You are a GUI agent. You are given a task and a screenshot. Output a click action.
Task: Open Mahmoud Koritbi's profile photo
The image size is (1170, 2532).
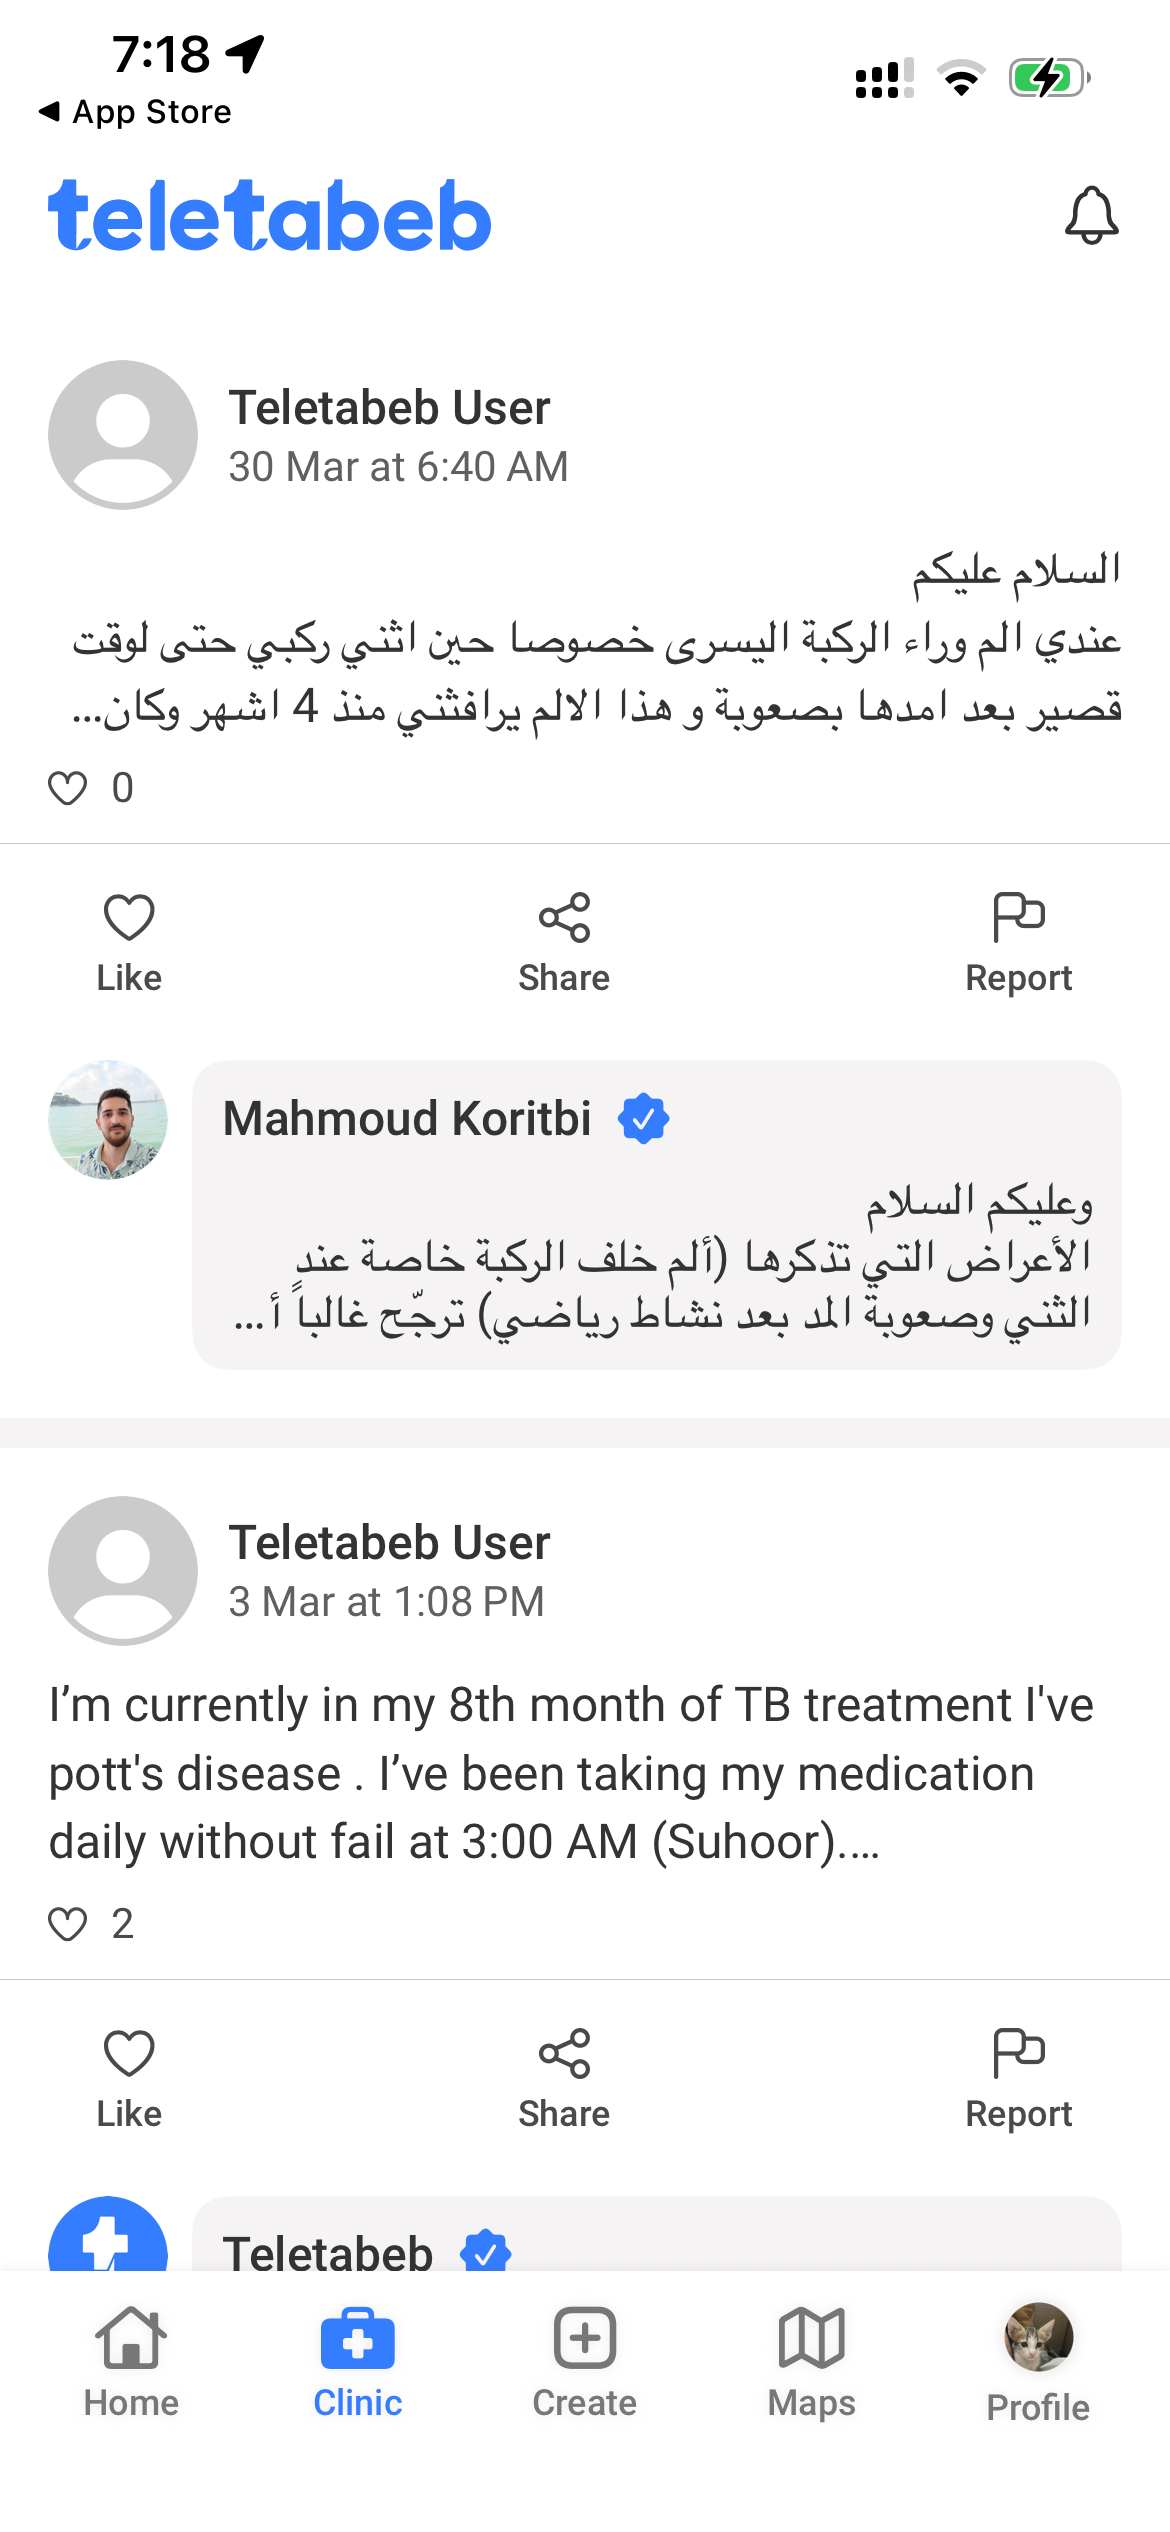click(x=108, y=1120)
